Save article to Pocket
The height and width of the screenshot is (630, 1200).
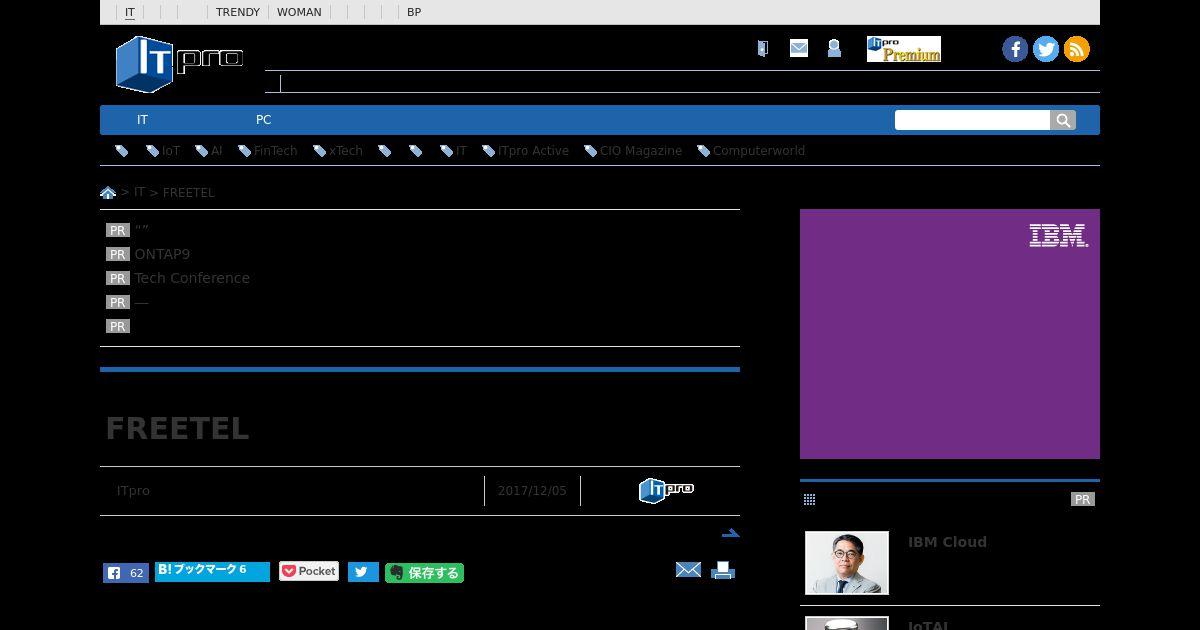point(309,571)
